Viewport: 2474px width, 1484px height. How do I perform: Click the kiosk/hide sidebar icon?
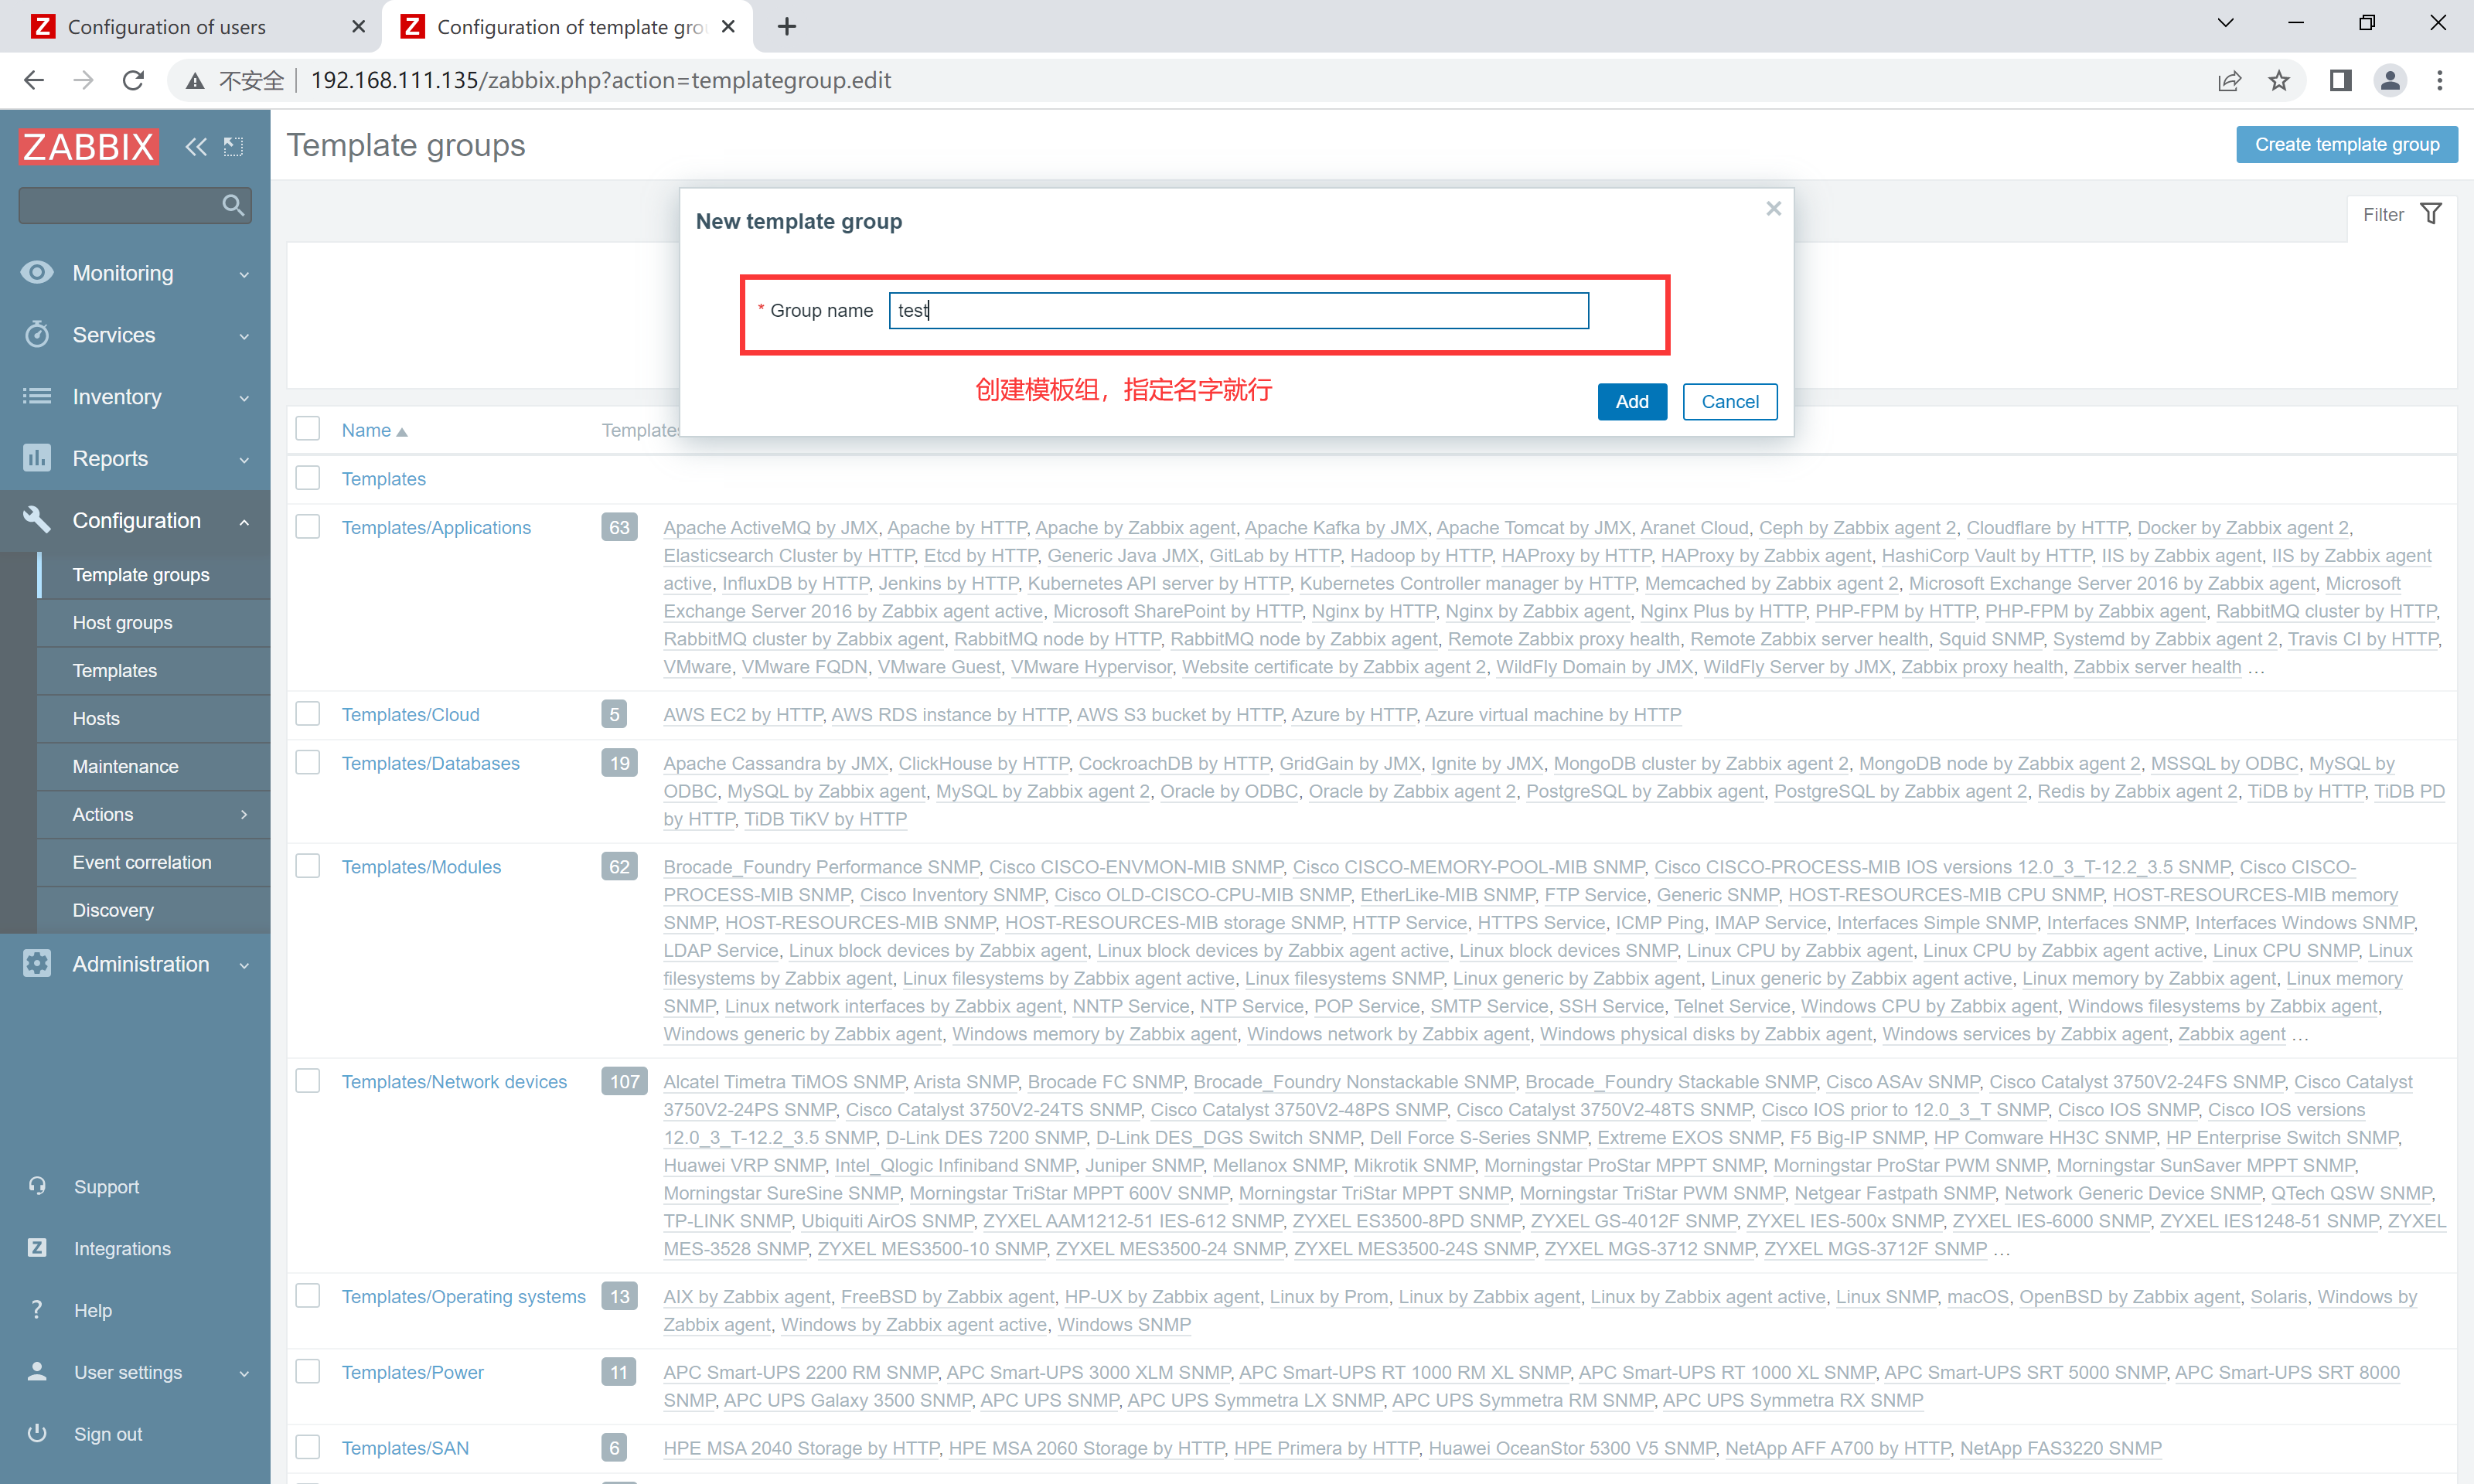coord(234,147)
